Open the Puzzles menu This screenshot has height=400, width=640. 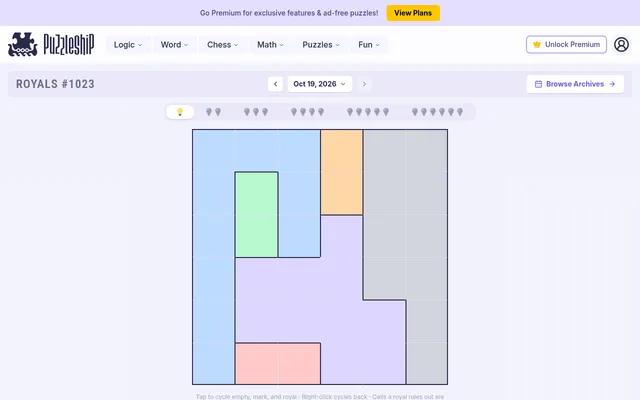[x=321, y=44]
